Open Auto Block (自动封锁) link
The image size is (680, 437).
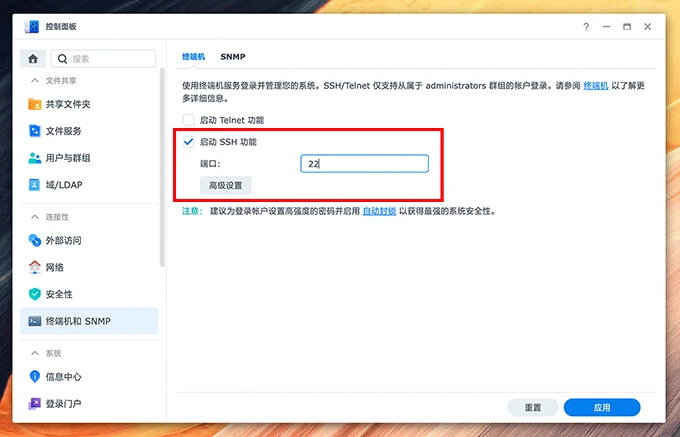coord(379,211)
